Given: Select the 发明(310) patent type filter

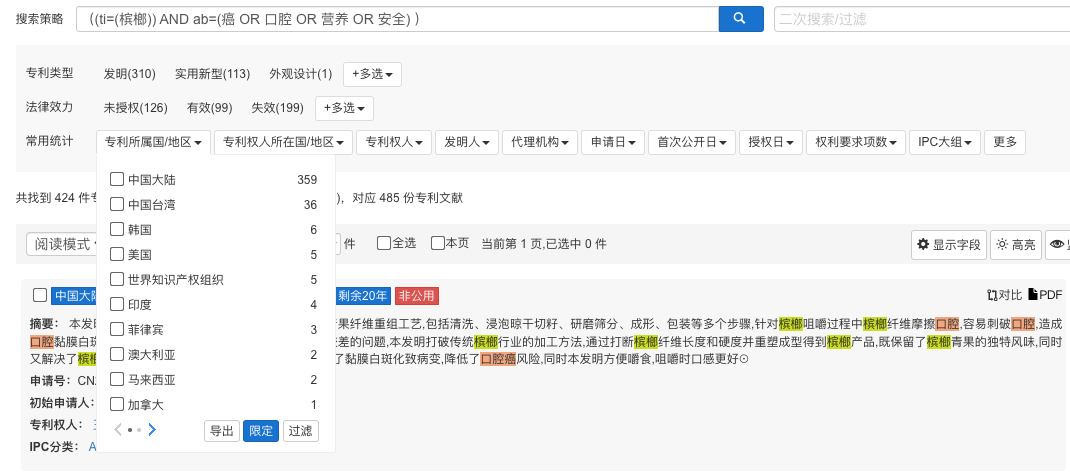Looking at the screenshot, I should [129, 74].
